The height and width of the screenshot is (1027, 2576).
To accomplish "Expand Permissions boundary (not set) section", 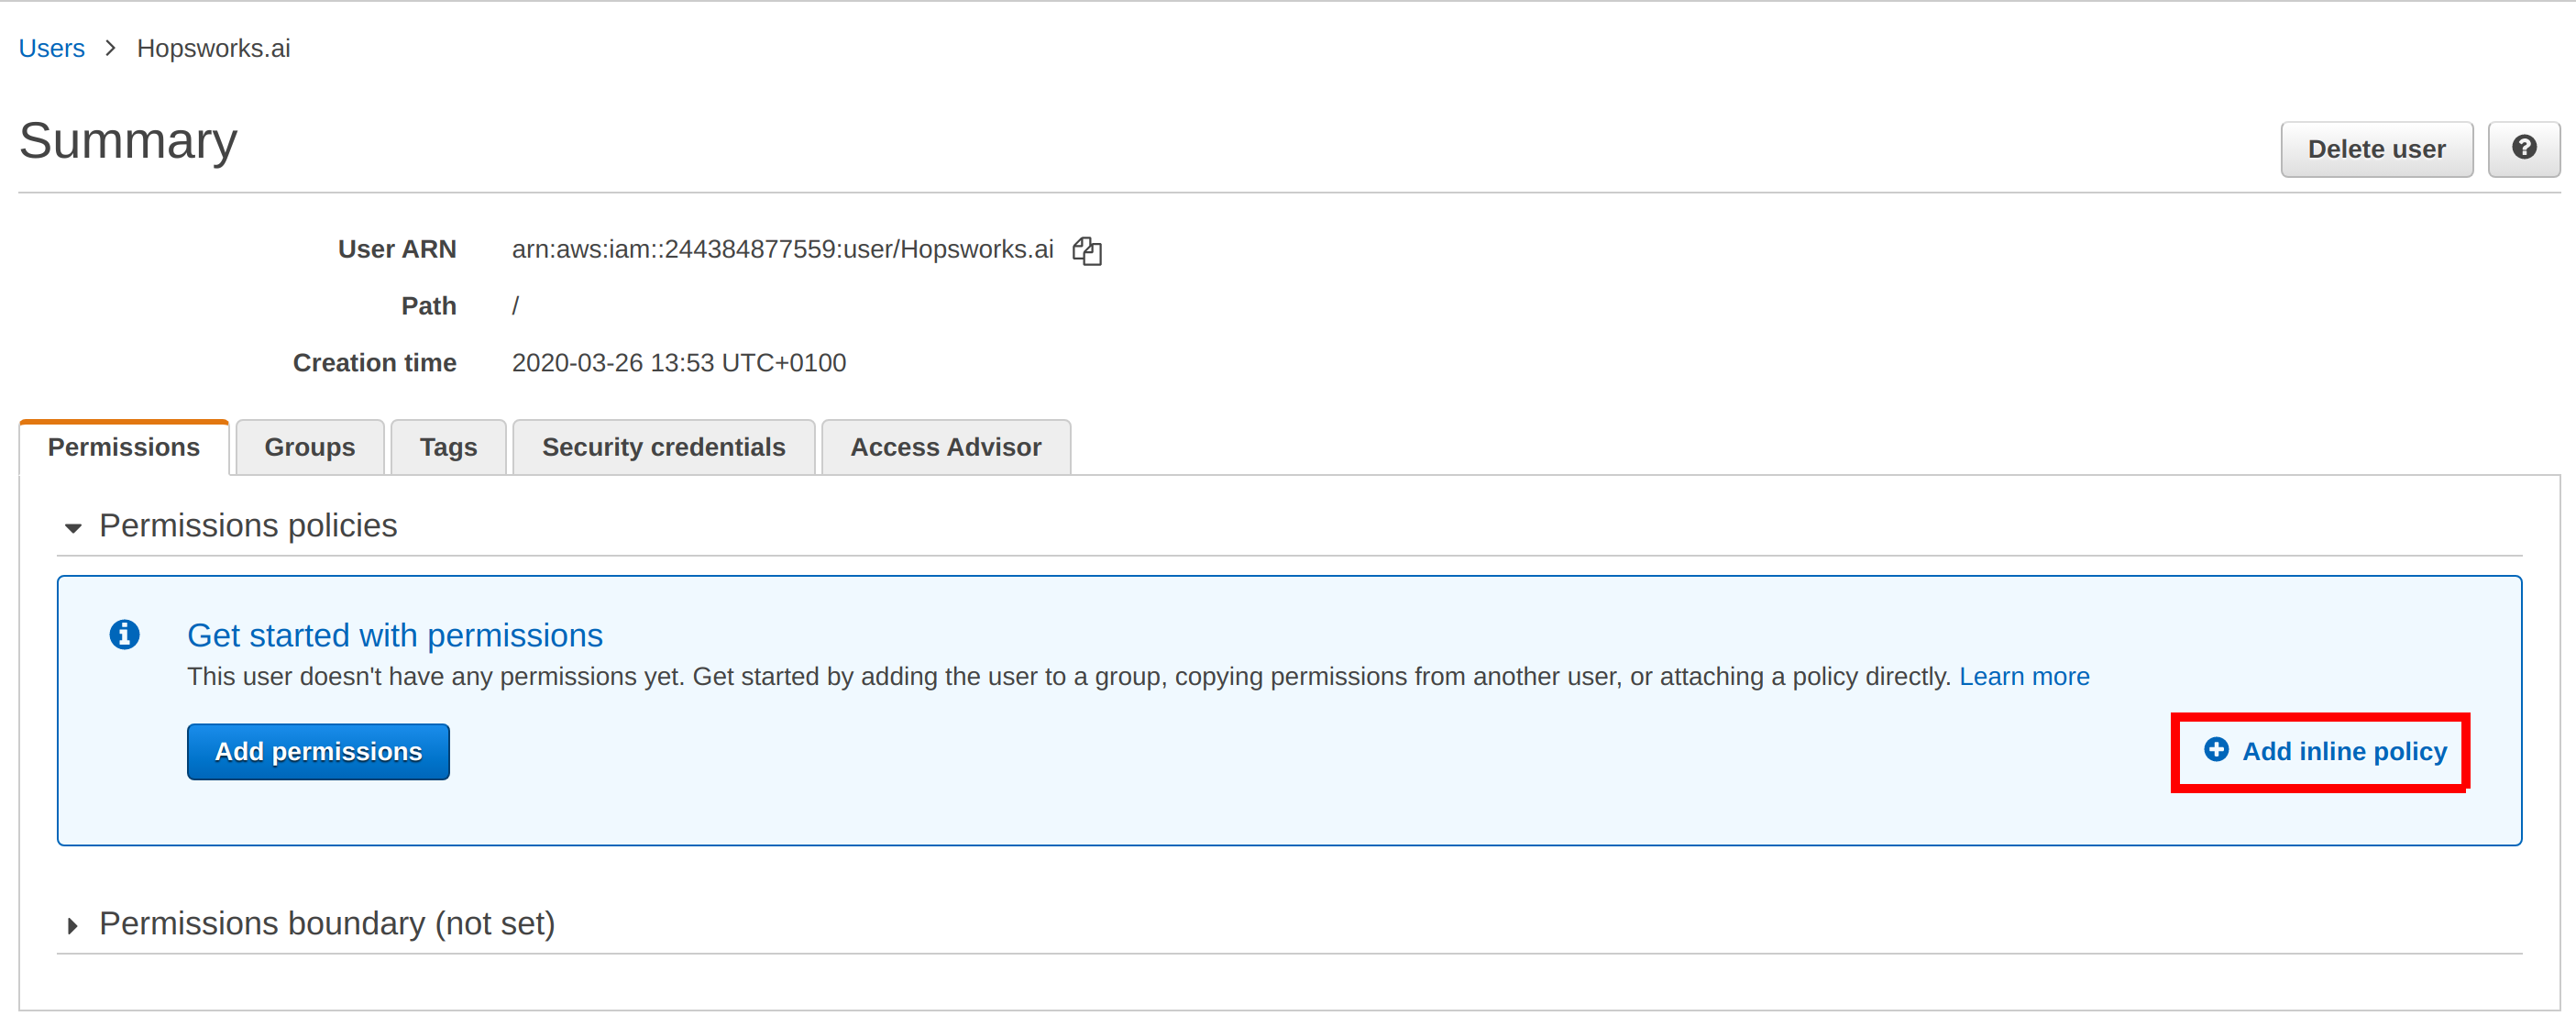I will point(73,925).
